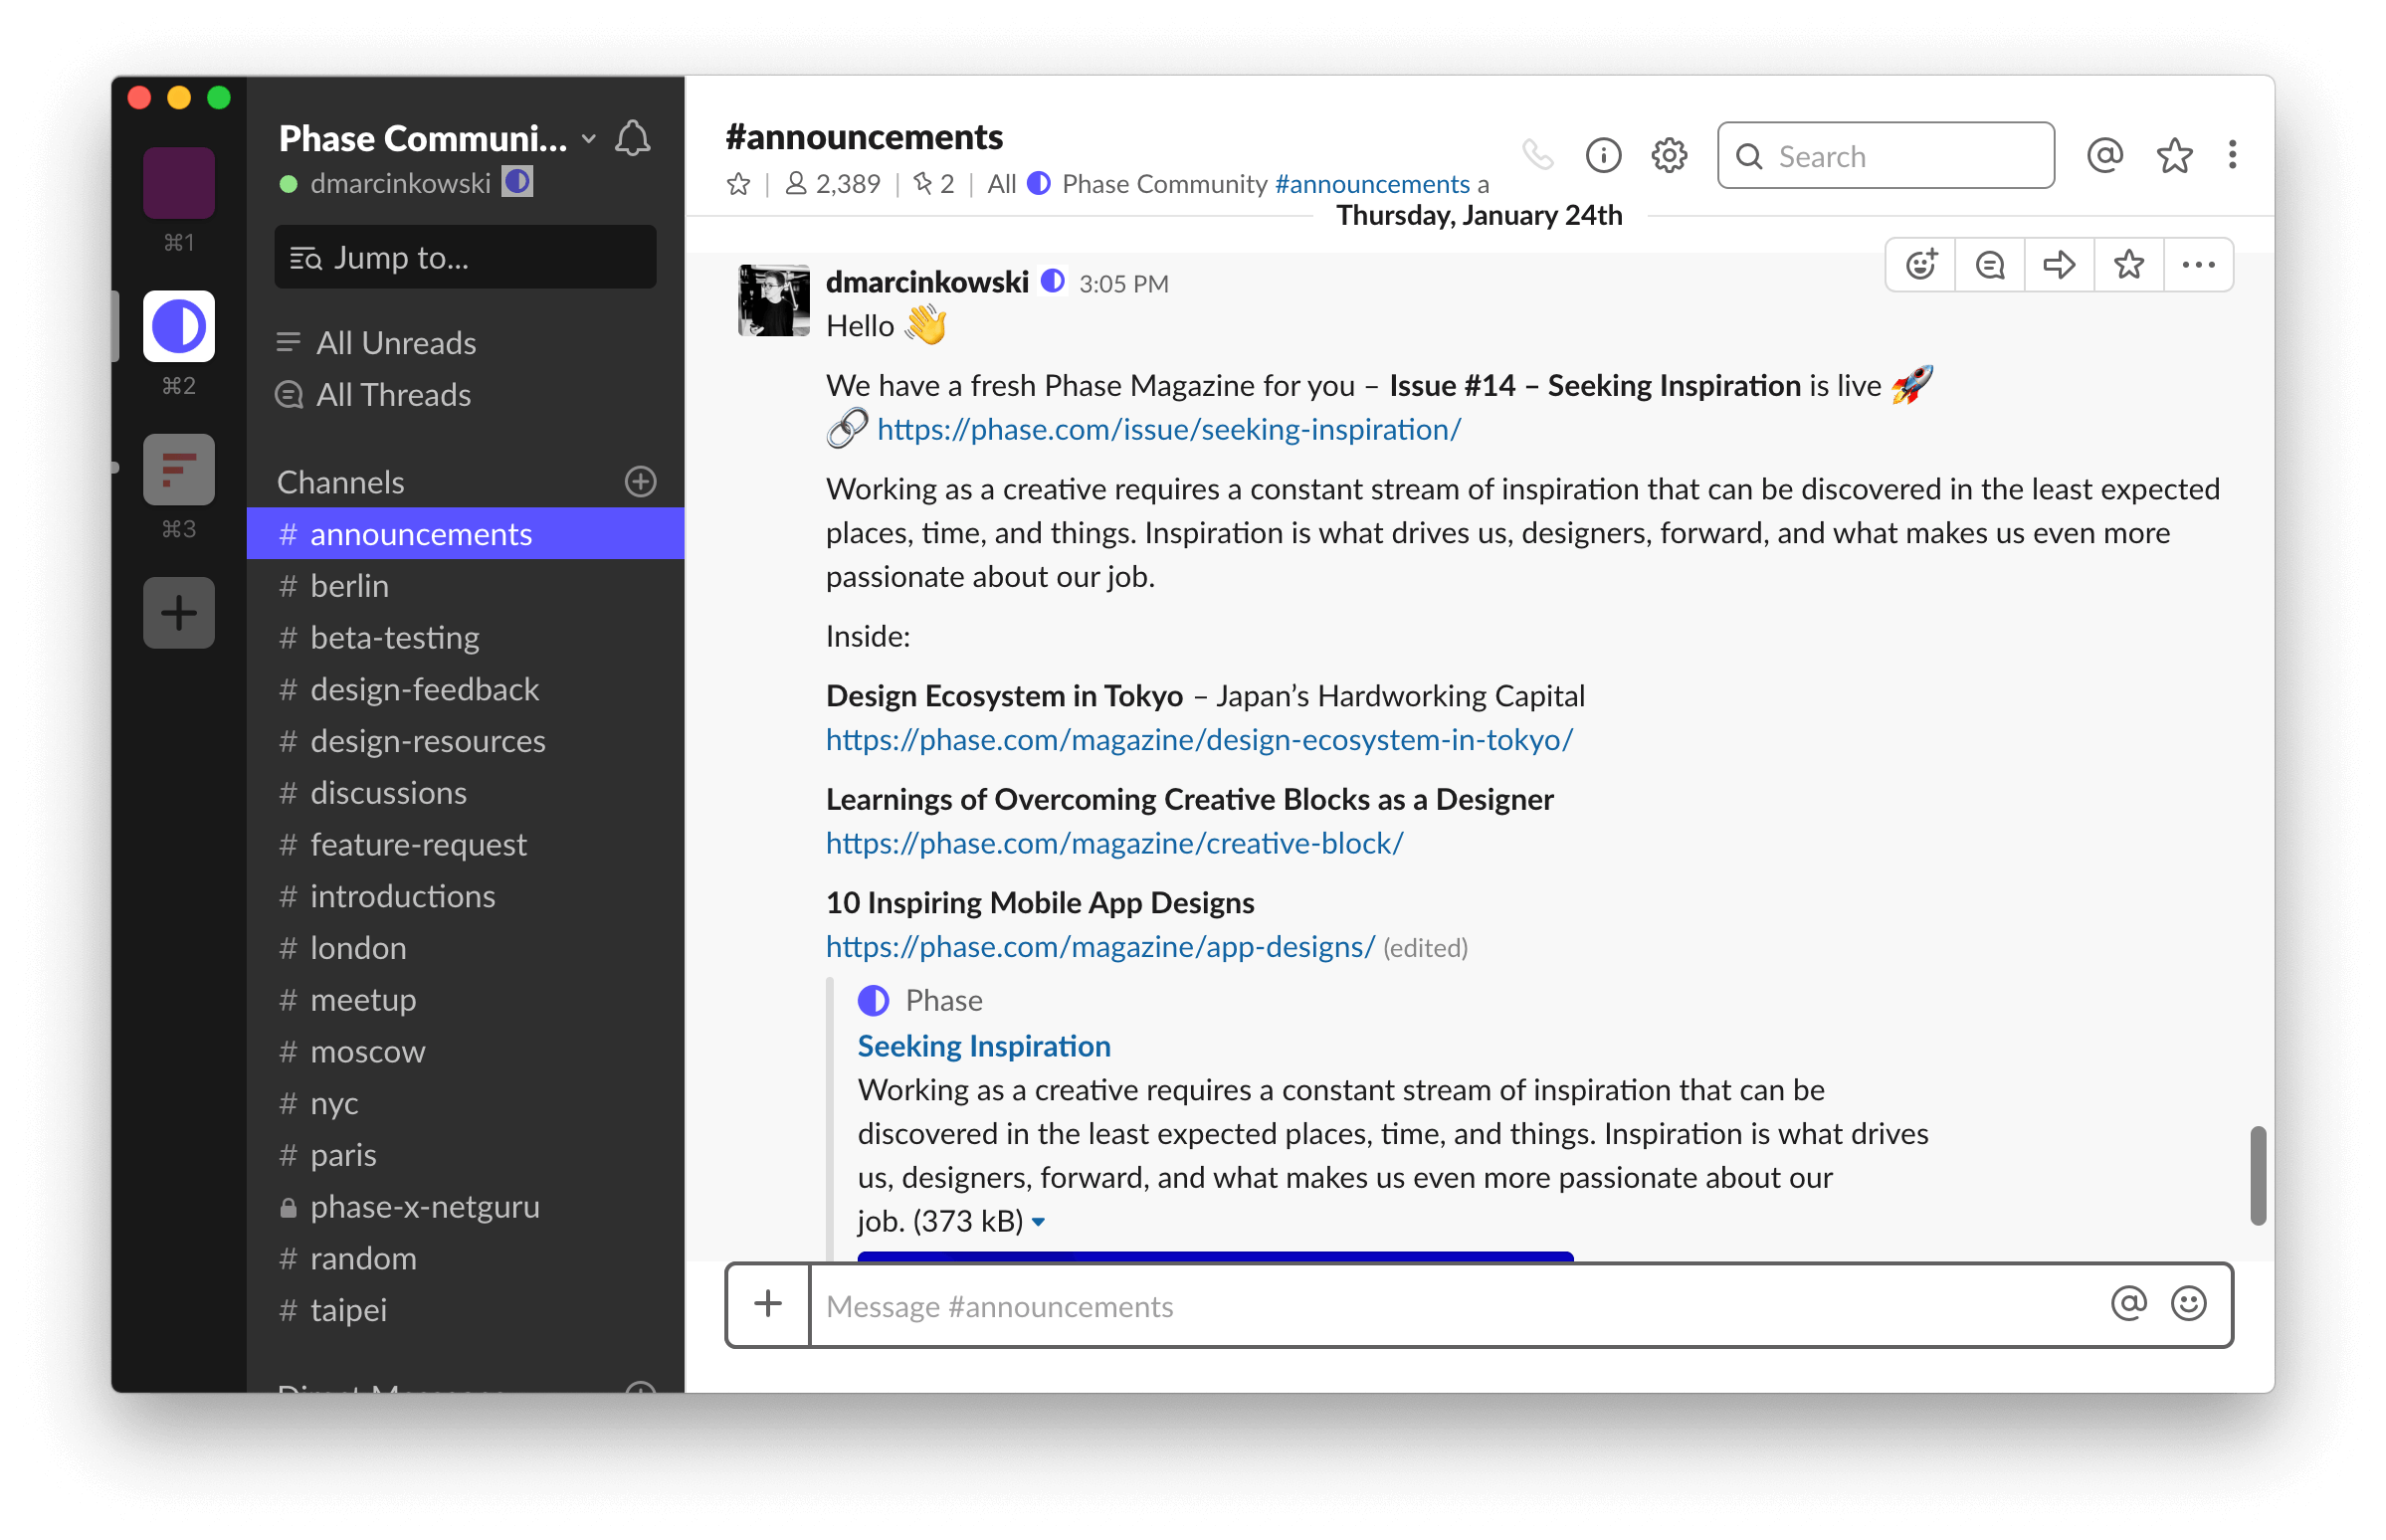Image resolution: width=2386 pixels, height=1540 pixels.
Task: Open the discussions channel
Action: pos(465,792)
